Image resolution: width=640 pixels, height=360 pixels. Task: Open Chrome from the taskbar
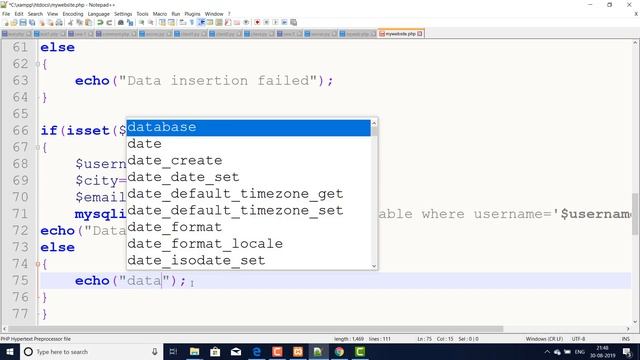pos(339,352)
